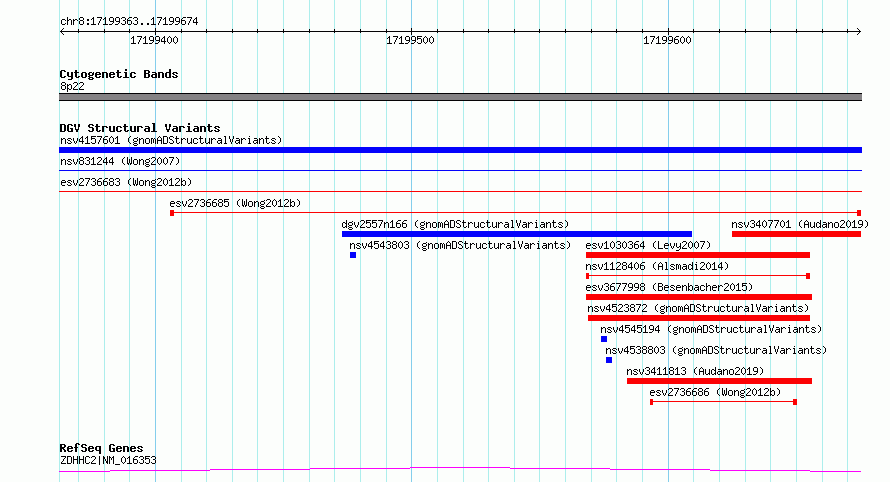The height and width of the screenshot is (482, 890).
Task: Click the 17199500 ruler coordinate
Action: pyautogui.click(x=410, y=40)
